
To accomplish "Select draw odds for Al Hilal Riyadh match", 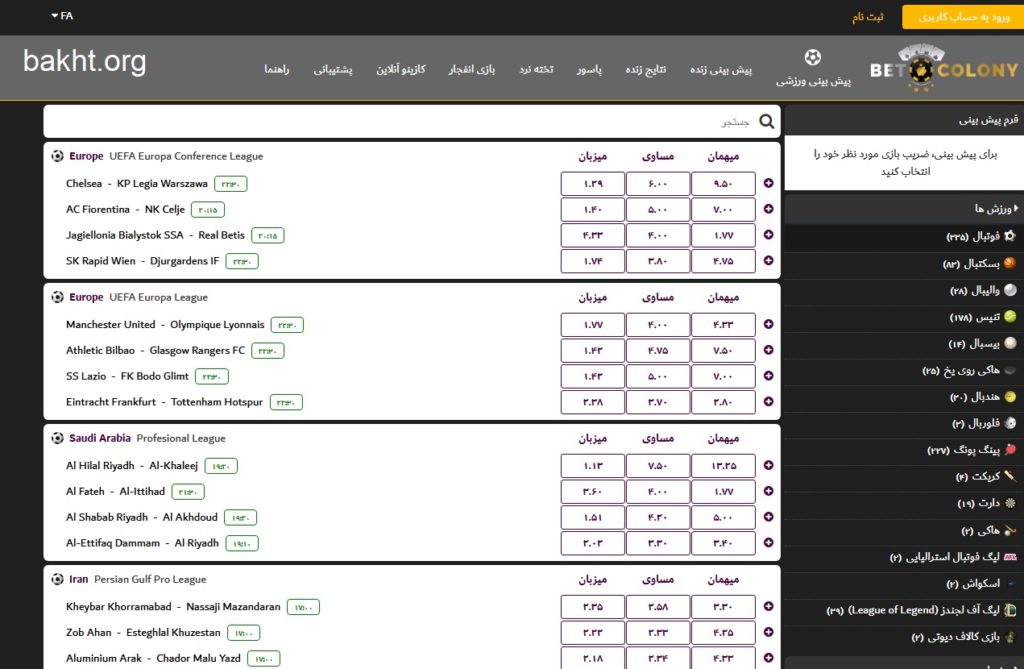I will pyautogui.click(x=658, y=466).
